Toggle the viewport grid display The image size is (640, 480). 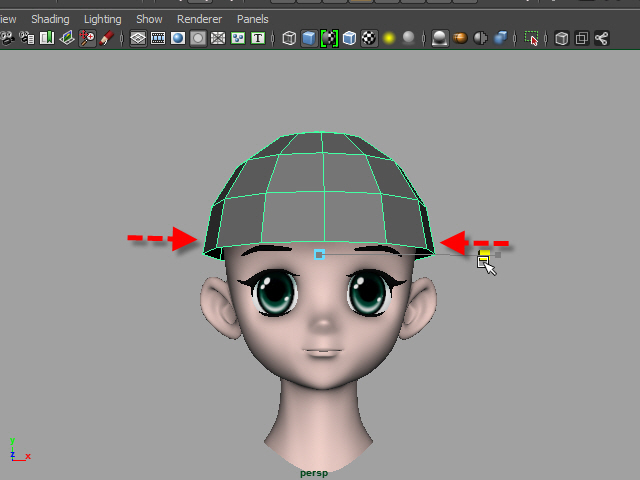click(138, 39)
